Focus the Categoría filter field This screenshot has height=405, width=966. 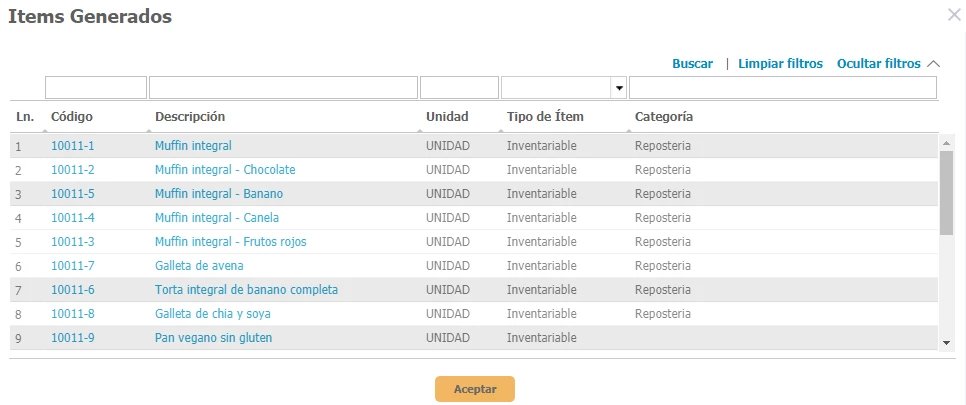coord(782,88)
